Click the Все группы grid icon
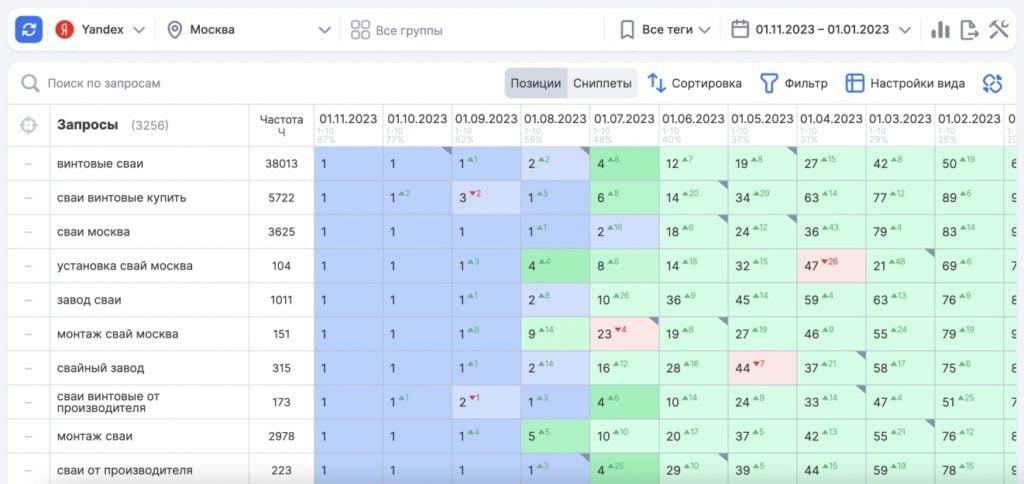The height and width of the screenshot is (484, 1024). (360, 30)
